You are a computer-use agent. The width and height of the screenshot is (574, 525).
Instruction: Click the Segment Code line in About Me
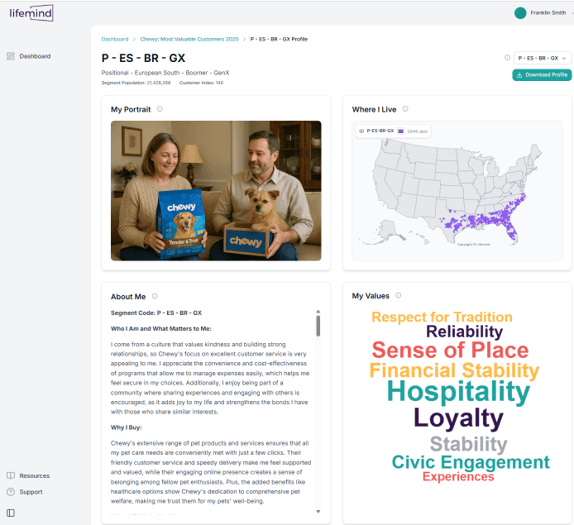coord(156,313)
